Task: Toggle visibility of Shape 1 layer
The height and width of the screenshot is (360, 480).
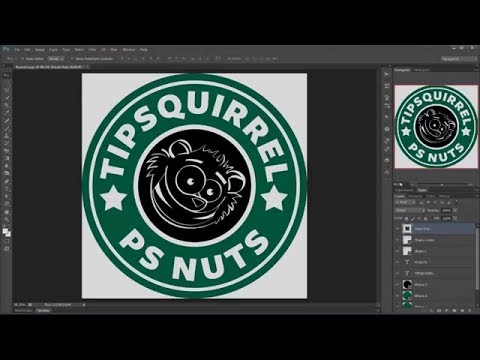Action: click(x=397, y=251)
